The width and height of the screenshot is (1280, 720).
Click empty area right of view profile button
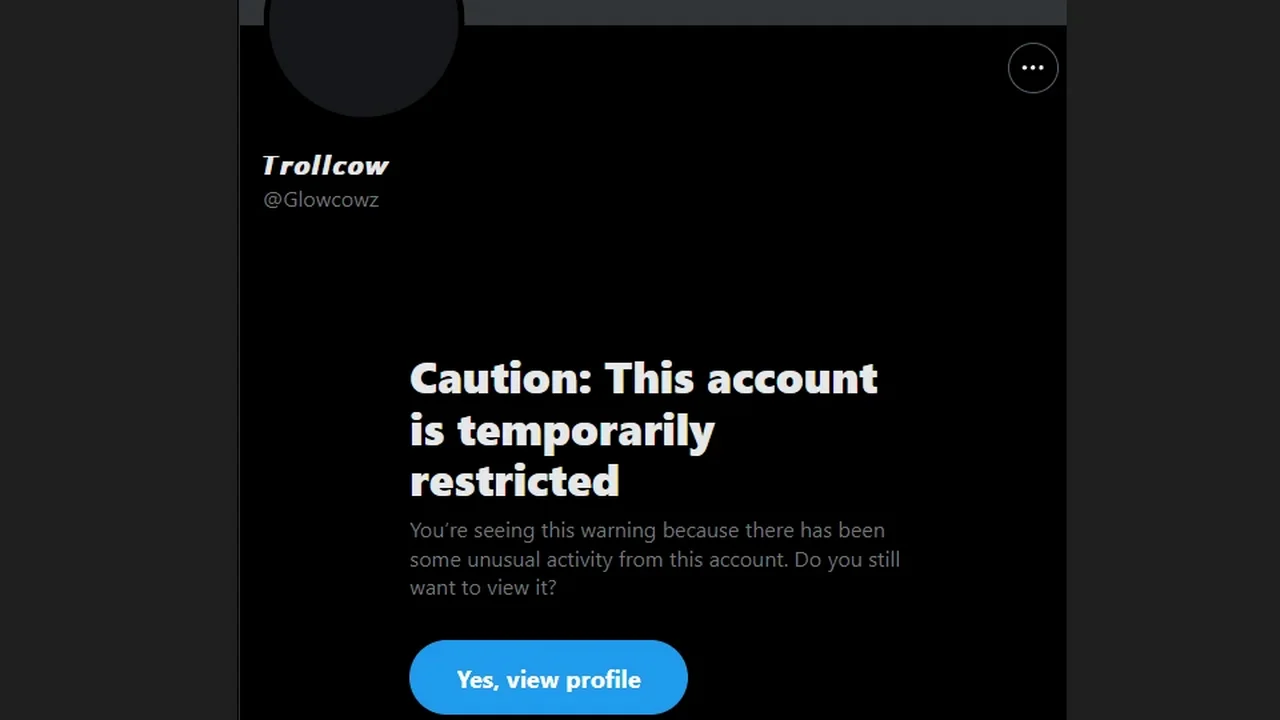tap(870, 677)
